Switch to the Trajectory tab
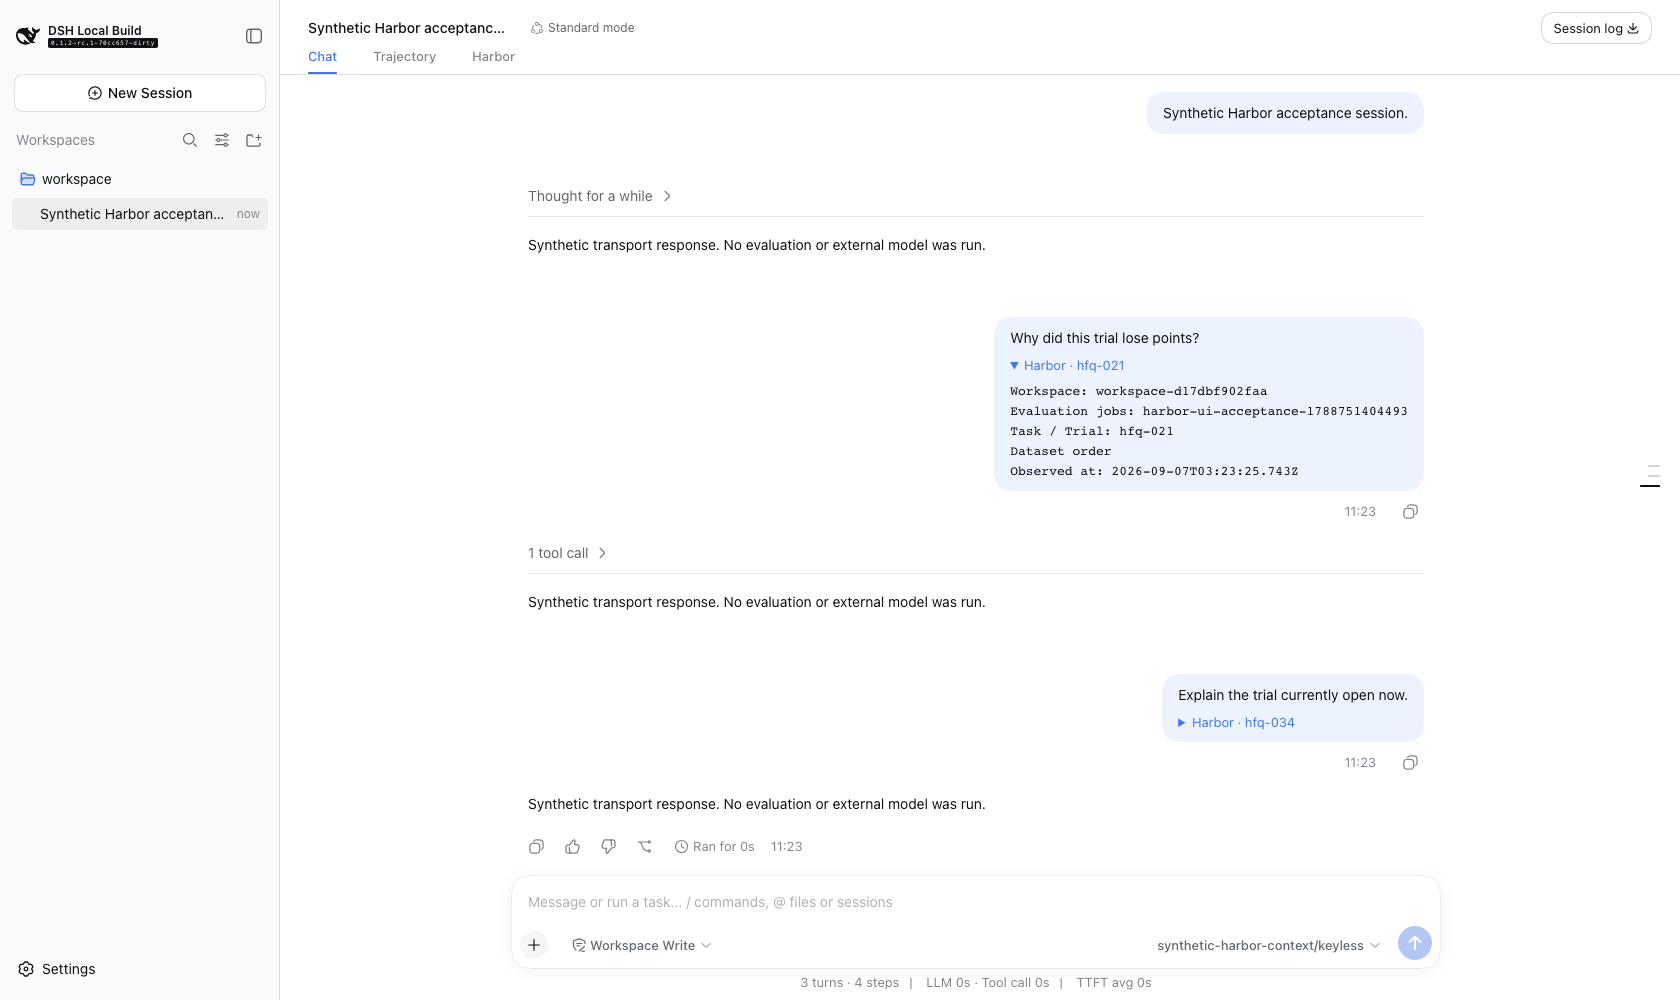1680x1000 pixels. click(x=404, y=57)
